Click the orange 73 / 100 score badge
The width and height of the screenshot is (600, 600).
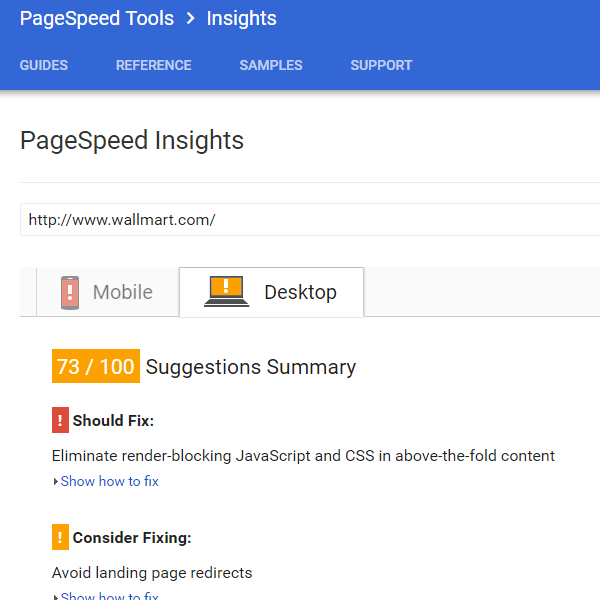(x=96, y=366)
